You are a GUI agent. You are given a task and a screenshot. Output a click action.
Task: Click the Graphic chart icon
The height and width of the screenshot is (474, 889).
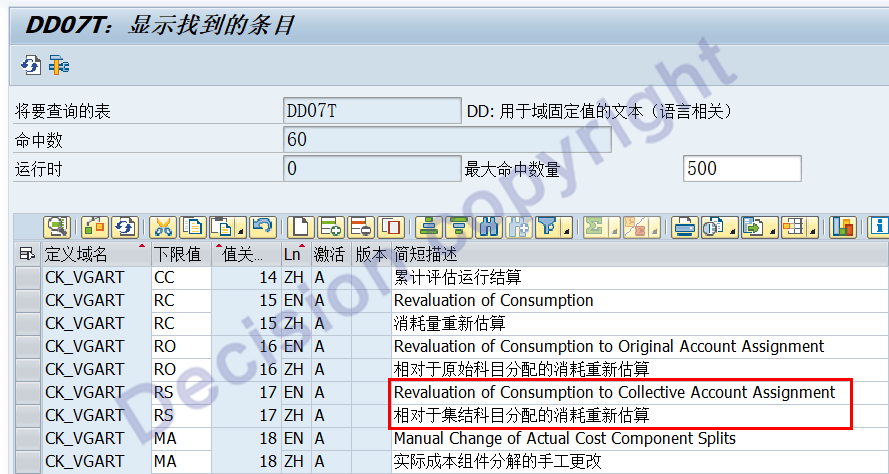coord(843,227)
